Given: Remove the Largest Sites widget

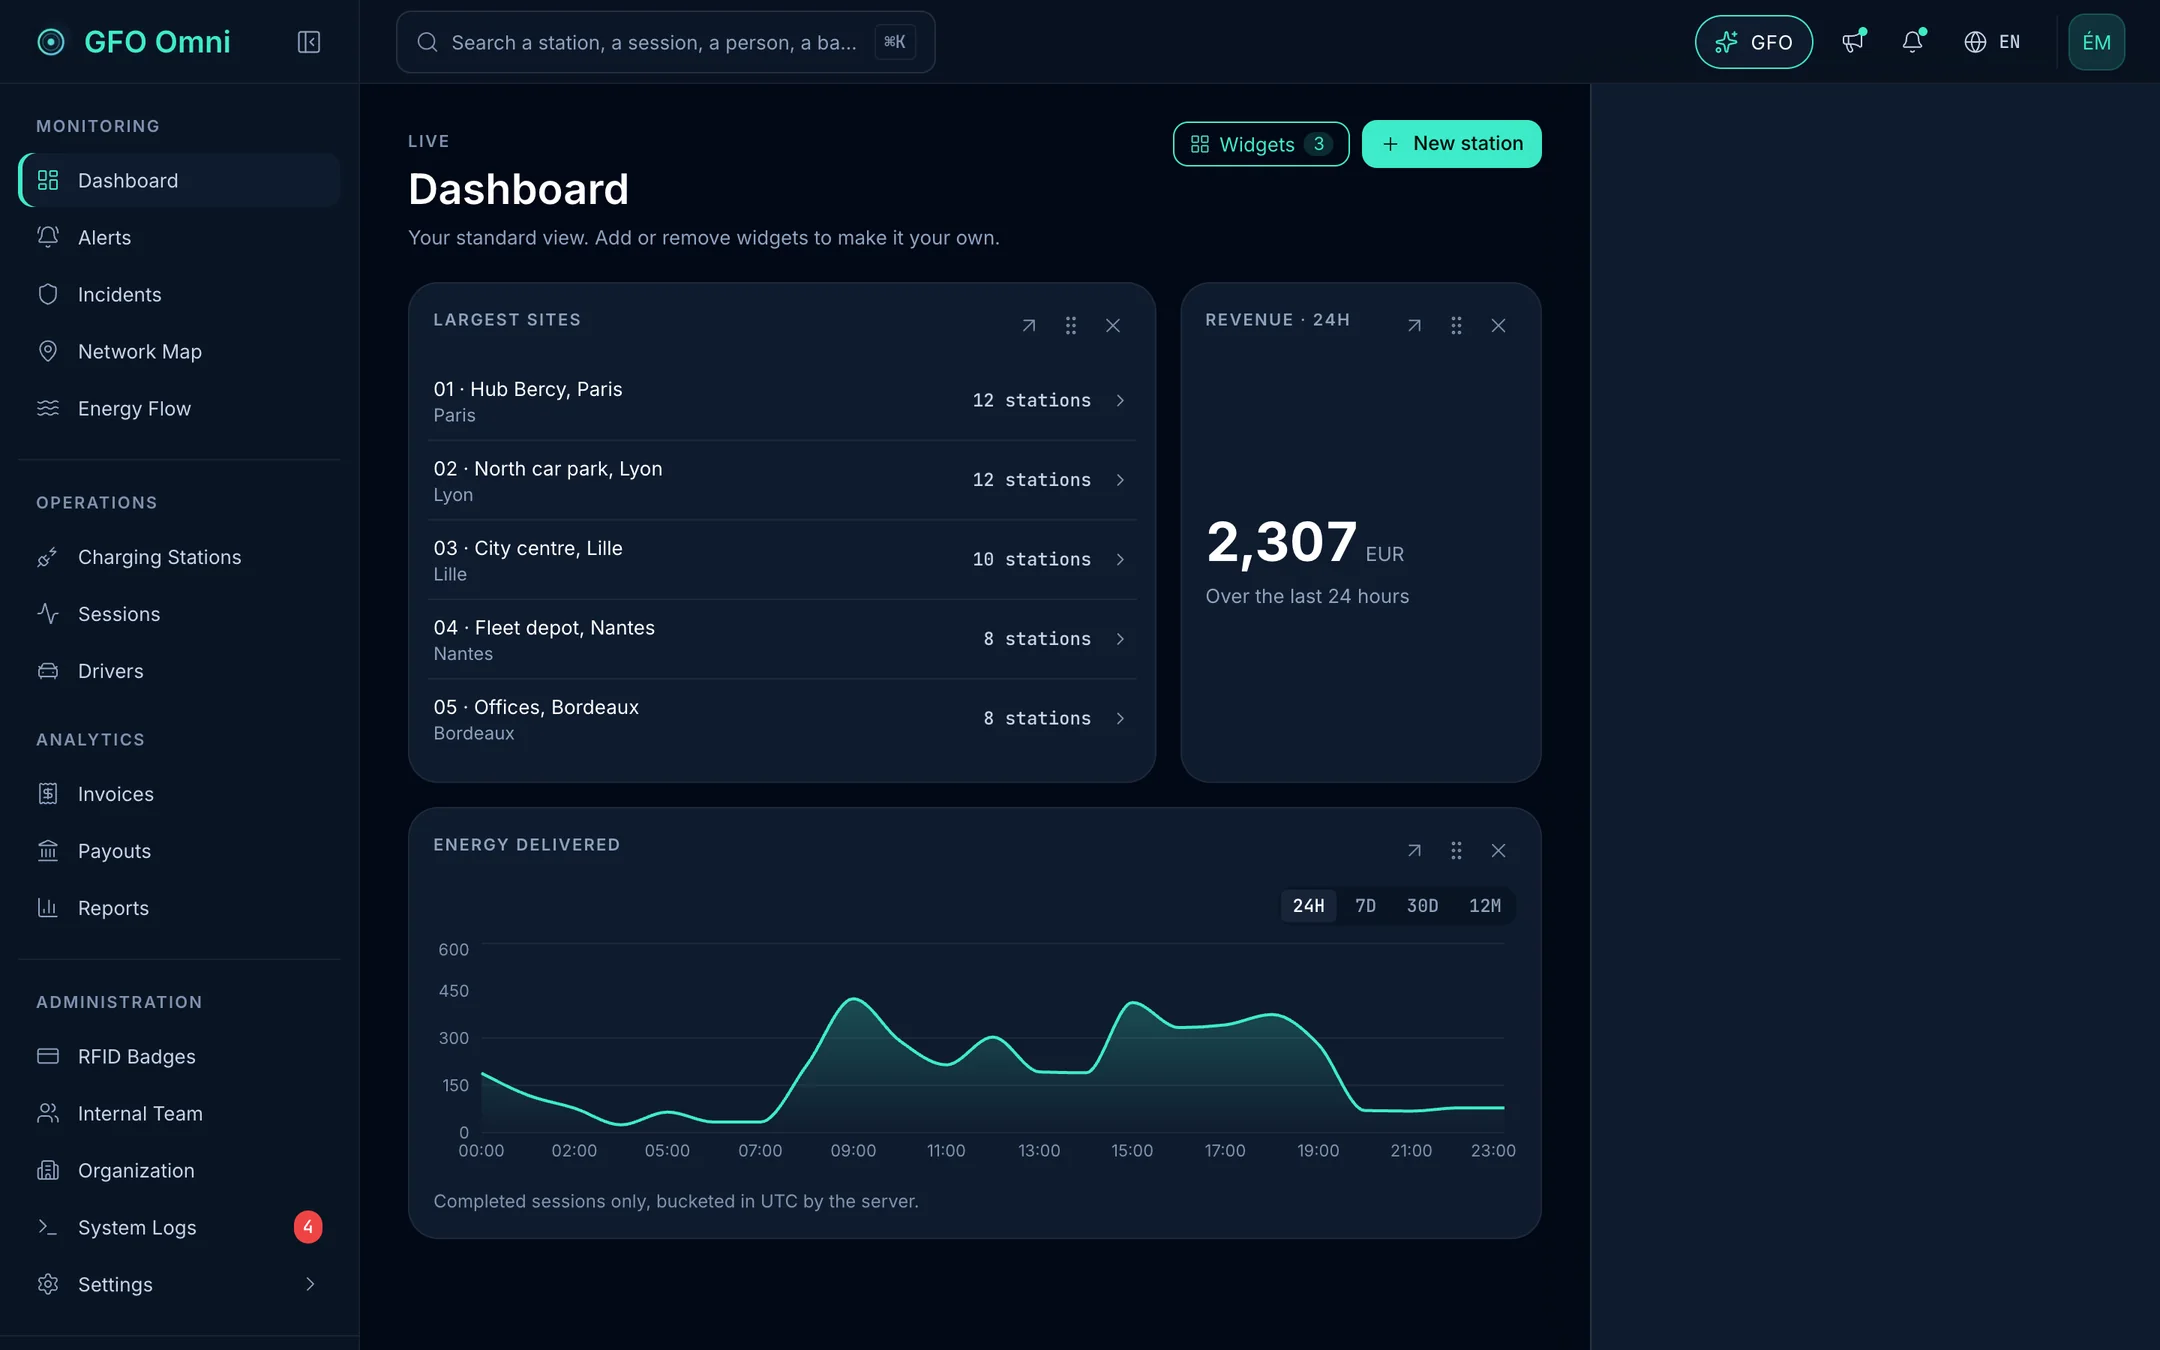Looking at the screenshot, I should pos(1113,326).
